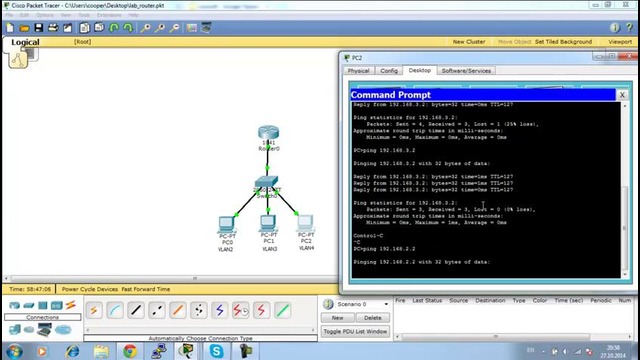This screenshot has height=360, width=640.
Task: Open the Drawing Palette icon
Action: 191,28
